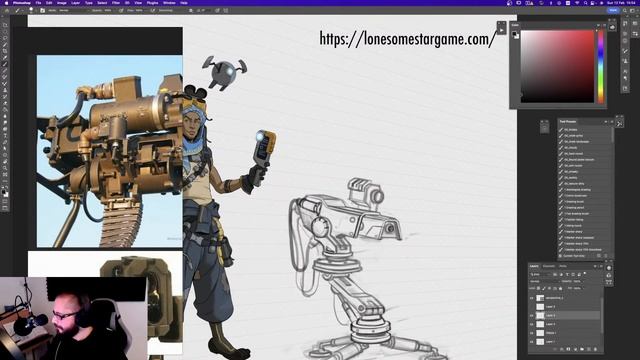Click the symmetry paint butterfly icon
640x360 pixels.
point(226,10)
